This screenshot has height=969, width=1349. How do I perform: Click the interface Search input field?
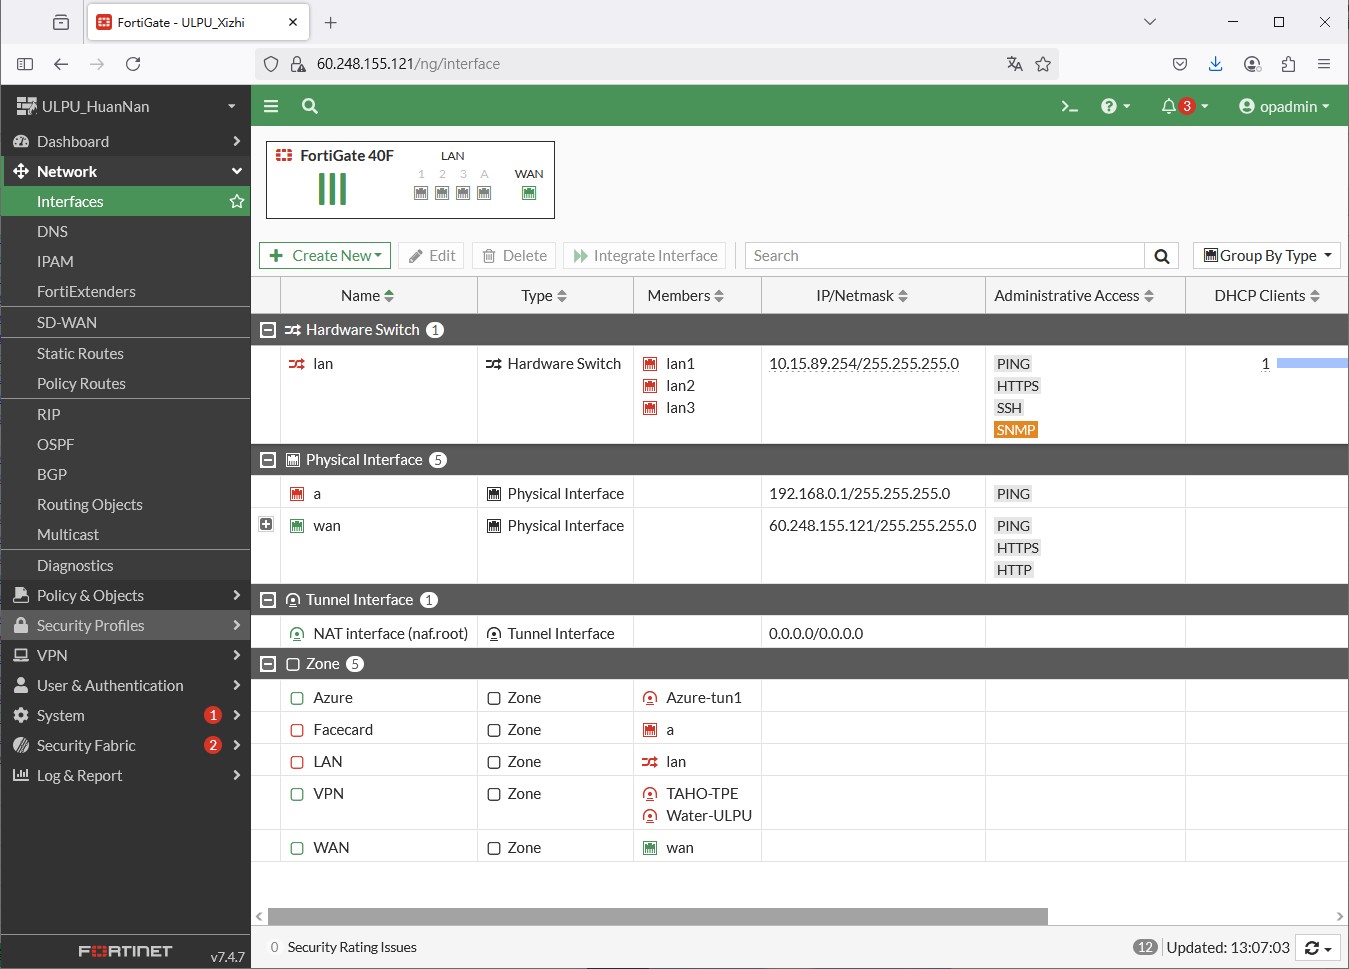point(943,256)
